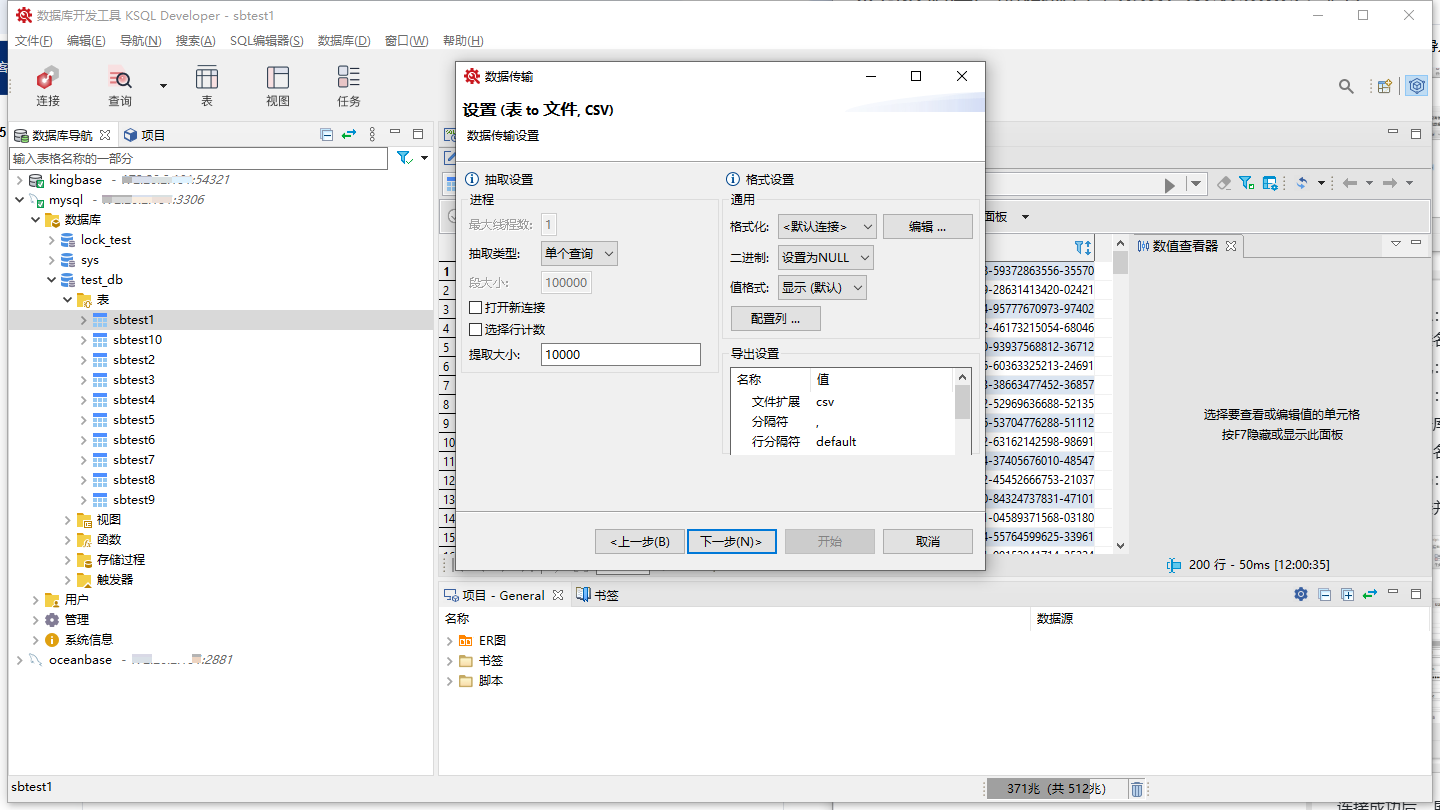Screen dimensions: 1440x810
Task: Click the column filter/sort icon in grid header
Action: click(x=1083, y=247)
